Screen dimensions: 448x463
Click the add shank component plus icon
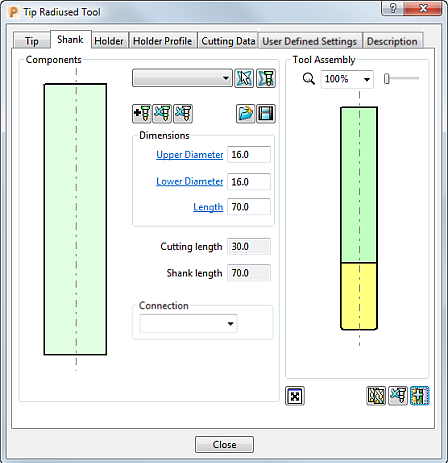tap(142, 114)
